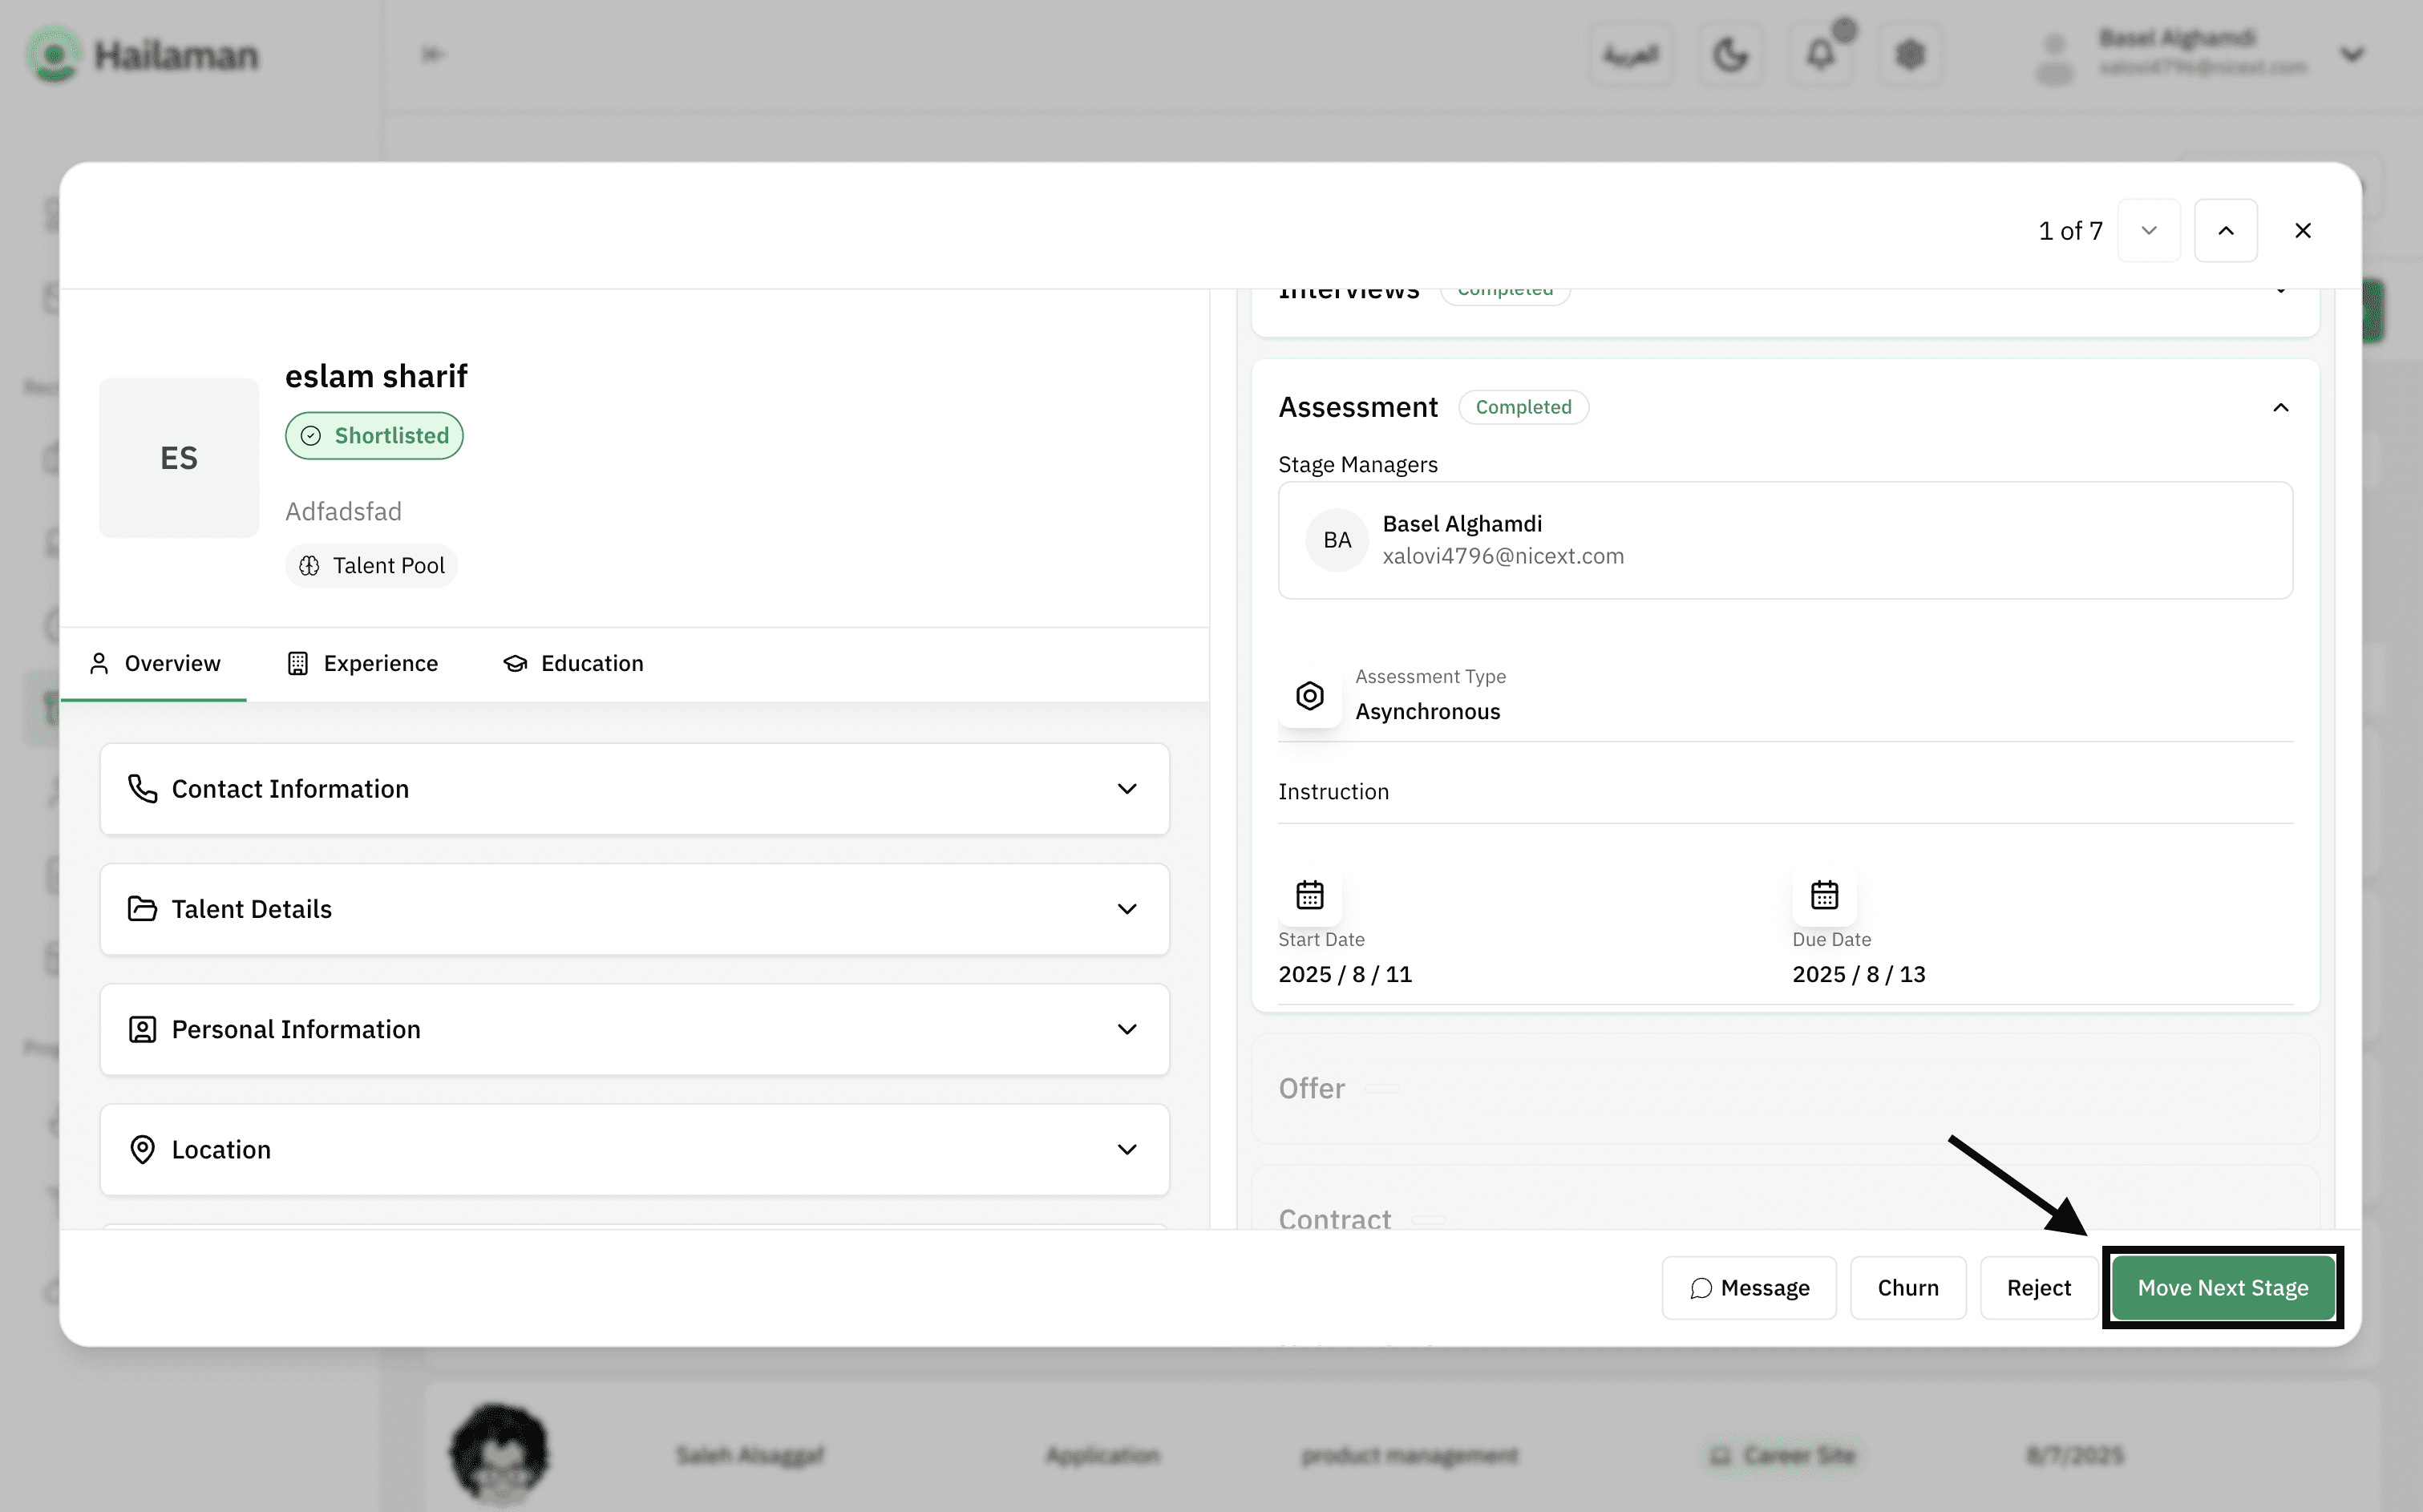Image resolution: width=2423 pixels, height=1512 pixels.
Task: Collapse the Assessment stage panel
Action: coord(2280,407)
